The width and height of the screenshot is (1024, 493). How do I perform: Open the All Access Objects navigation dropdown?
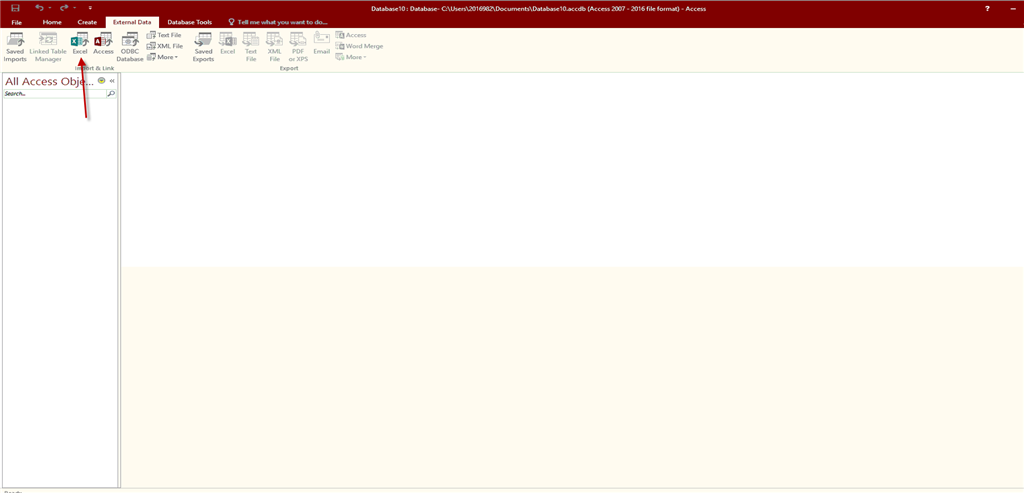[101, 80]
